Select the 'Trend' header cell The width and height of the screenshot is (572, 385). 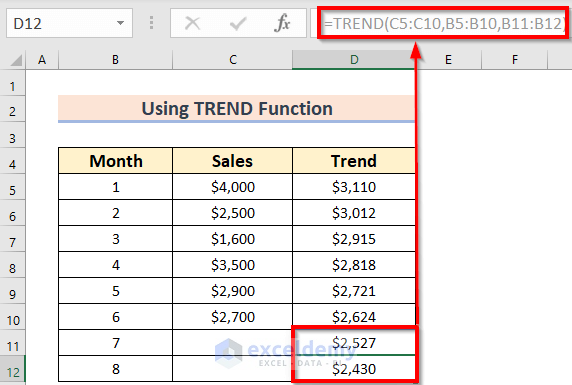coord(354,161)
